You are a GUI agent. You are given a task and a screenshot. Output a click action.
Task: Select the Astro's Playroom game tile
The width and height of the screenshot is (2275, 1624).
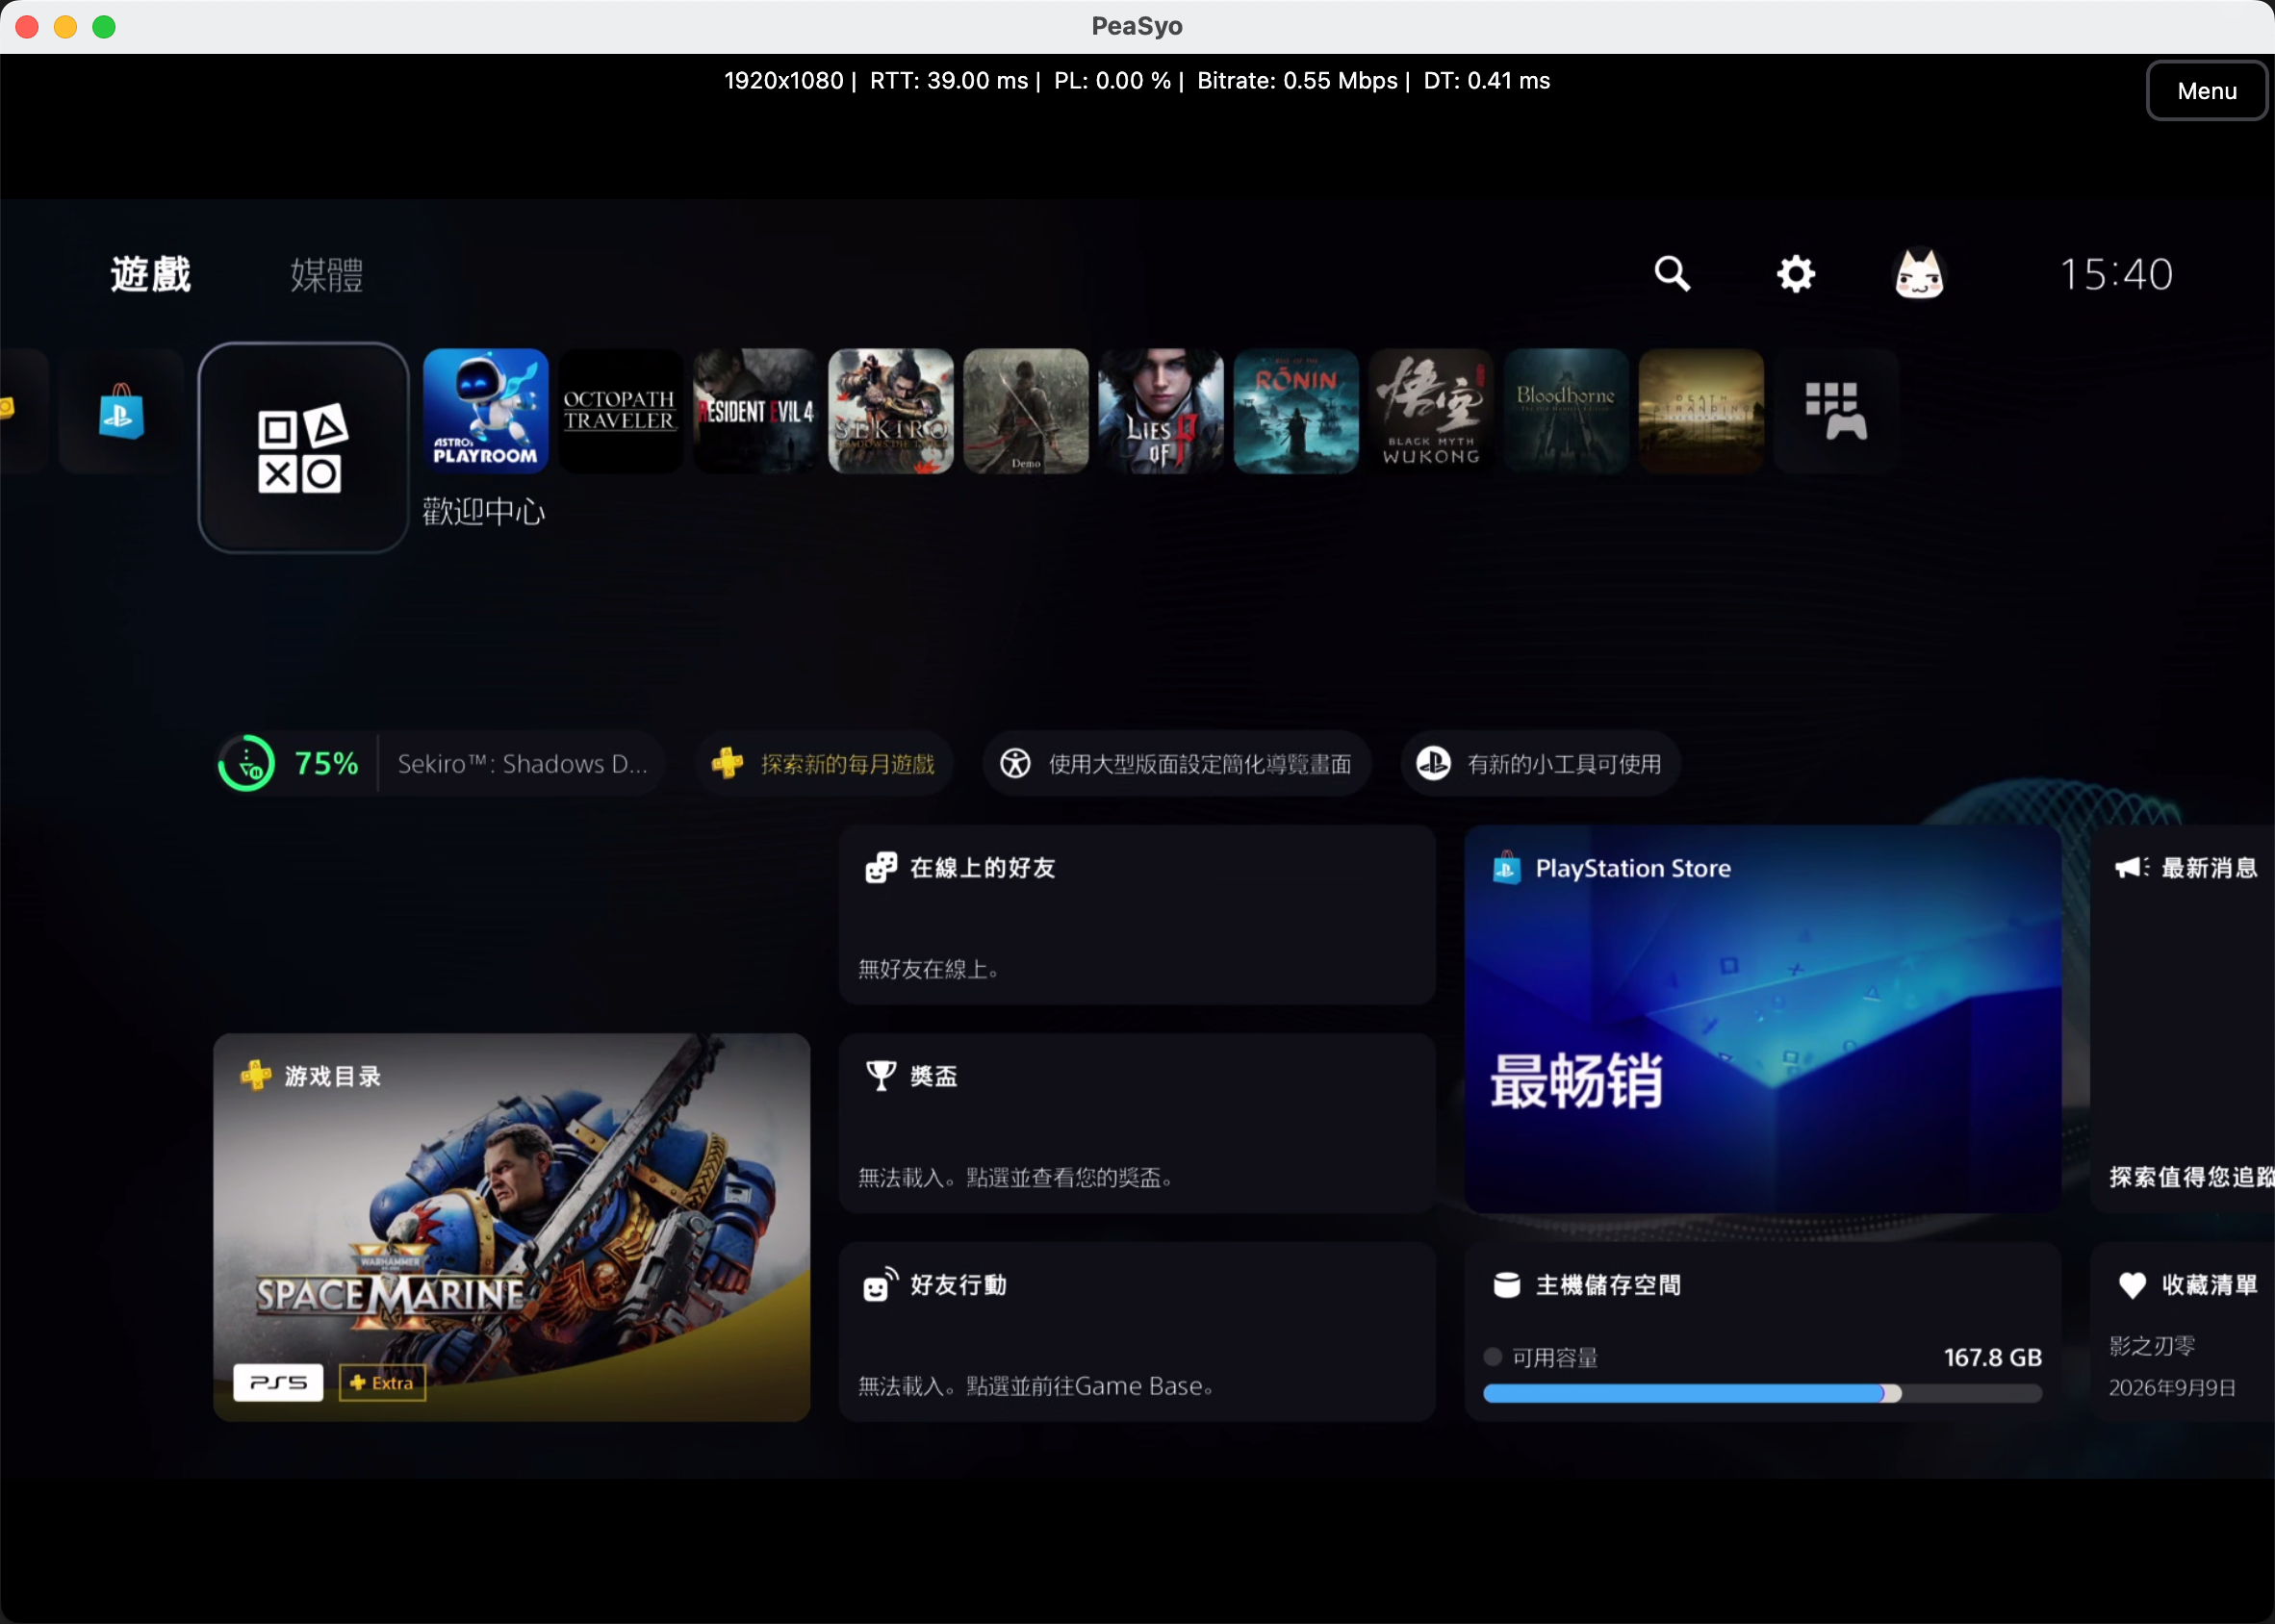point(486,411)
